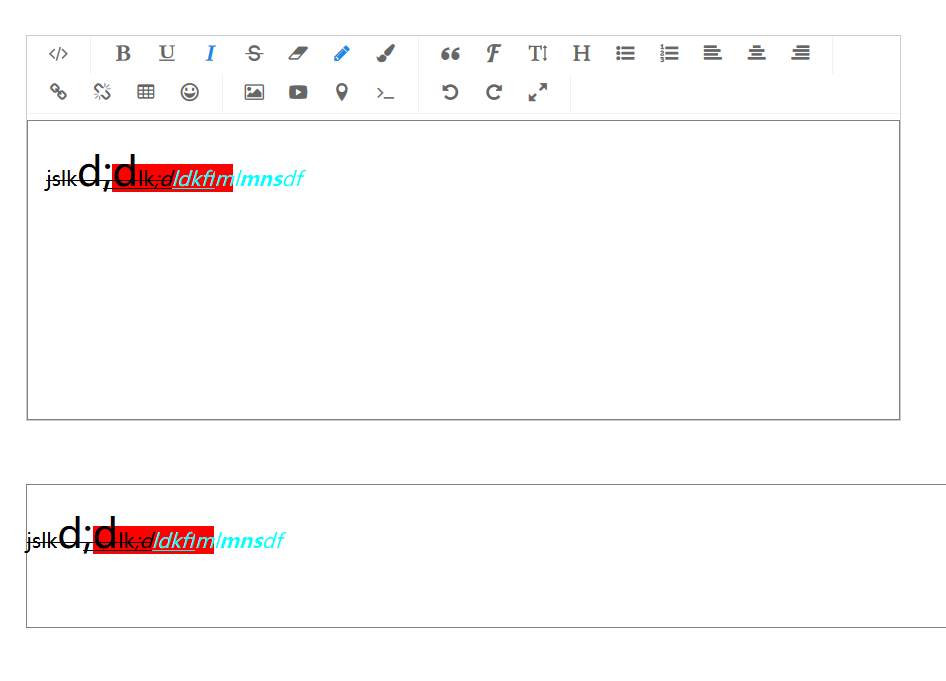Toggle underline formatting

[x=167, y=54]
